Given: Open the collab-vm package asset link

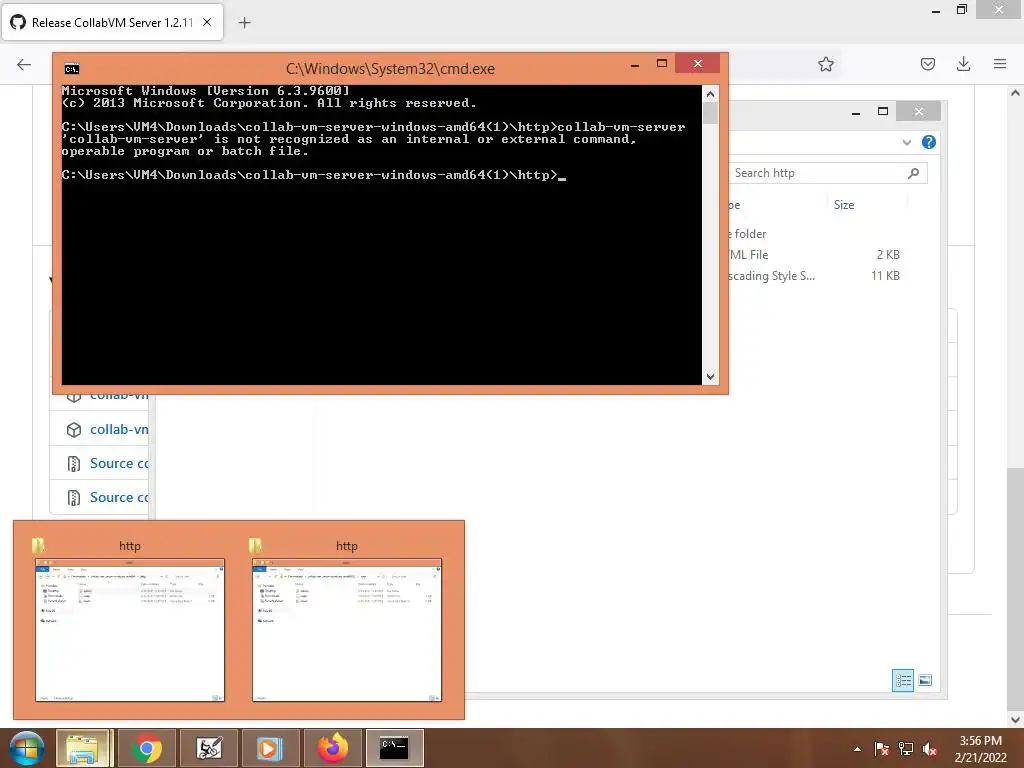Looking at the screenshot, I should pos(119,430).
